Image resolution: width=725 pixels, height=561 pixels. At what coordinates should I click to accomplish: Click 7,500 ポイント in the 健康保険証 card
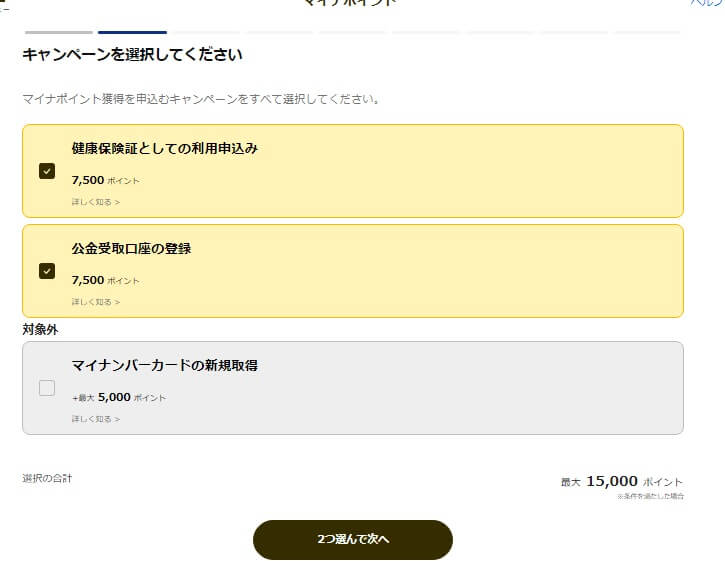pos(105,181)
